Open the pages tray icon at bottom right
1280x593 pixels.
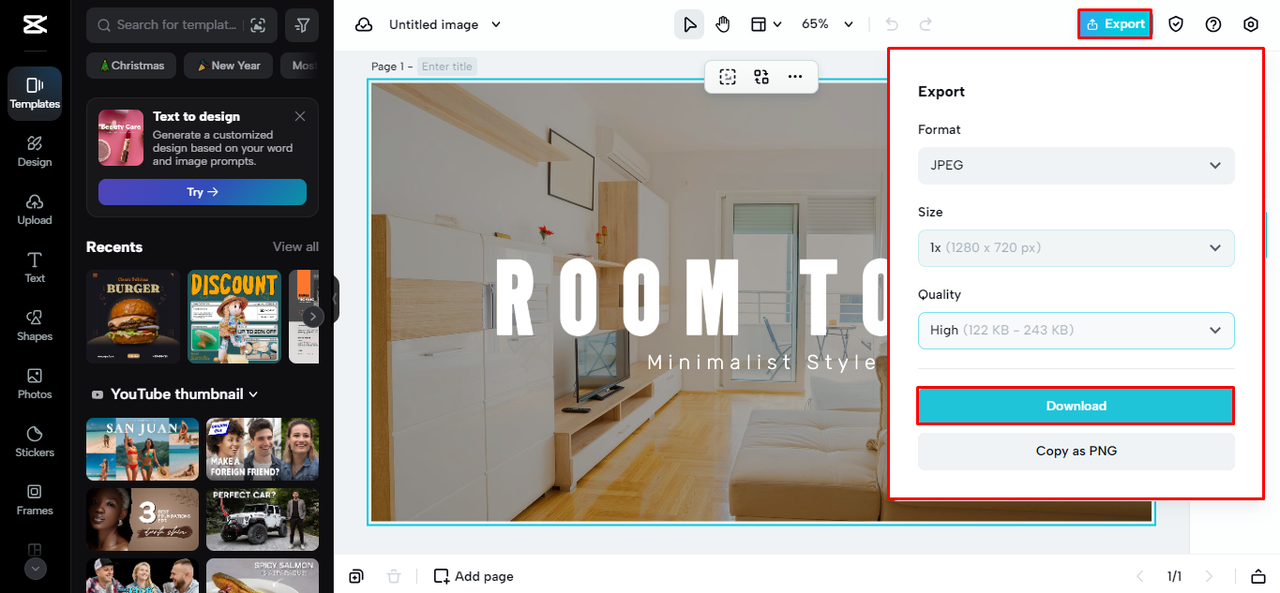click(1258, 576)
